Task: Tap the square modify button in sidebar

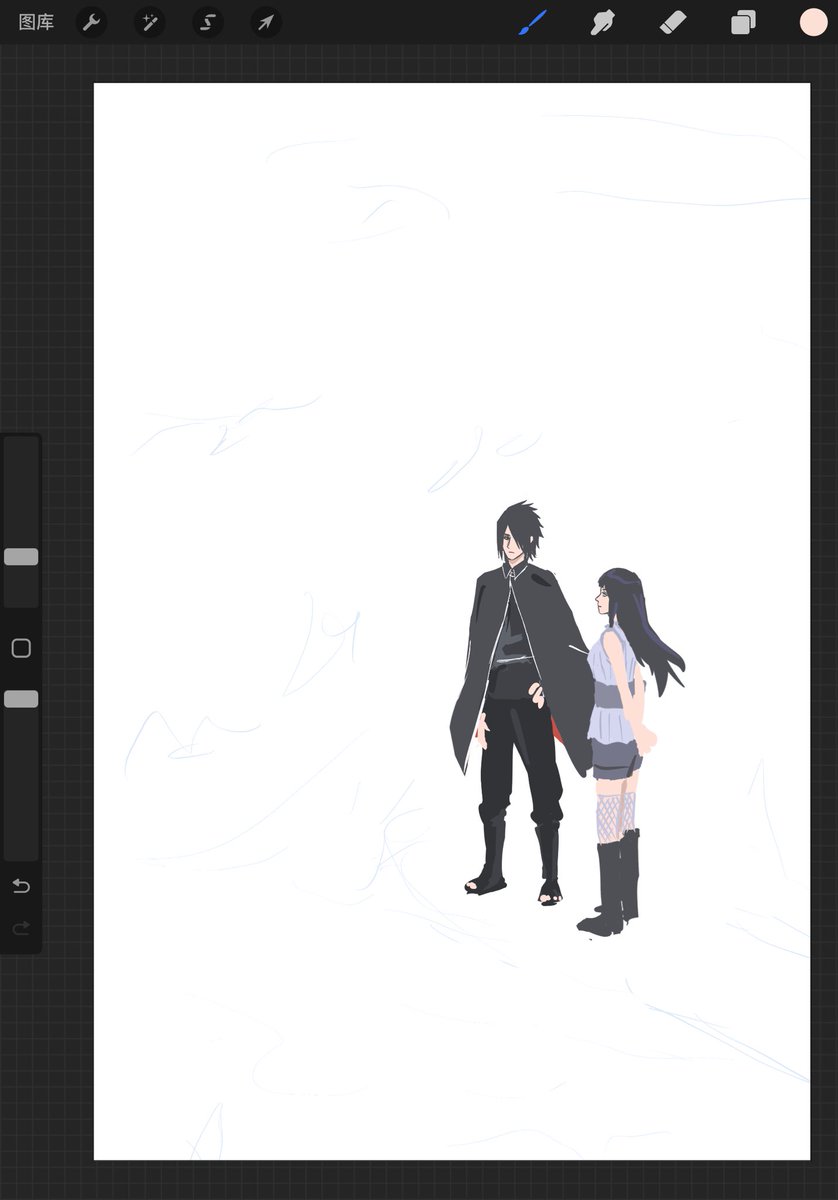Action: pos(21,648)
